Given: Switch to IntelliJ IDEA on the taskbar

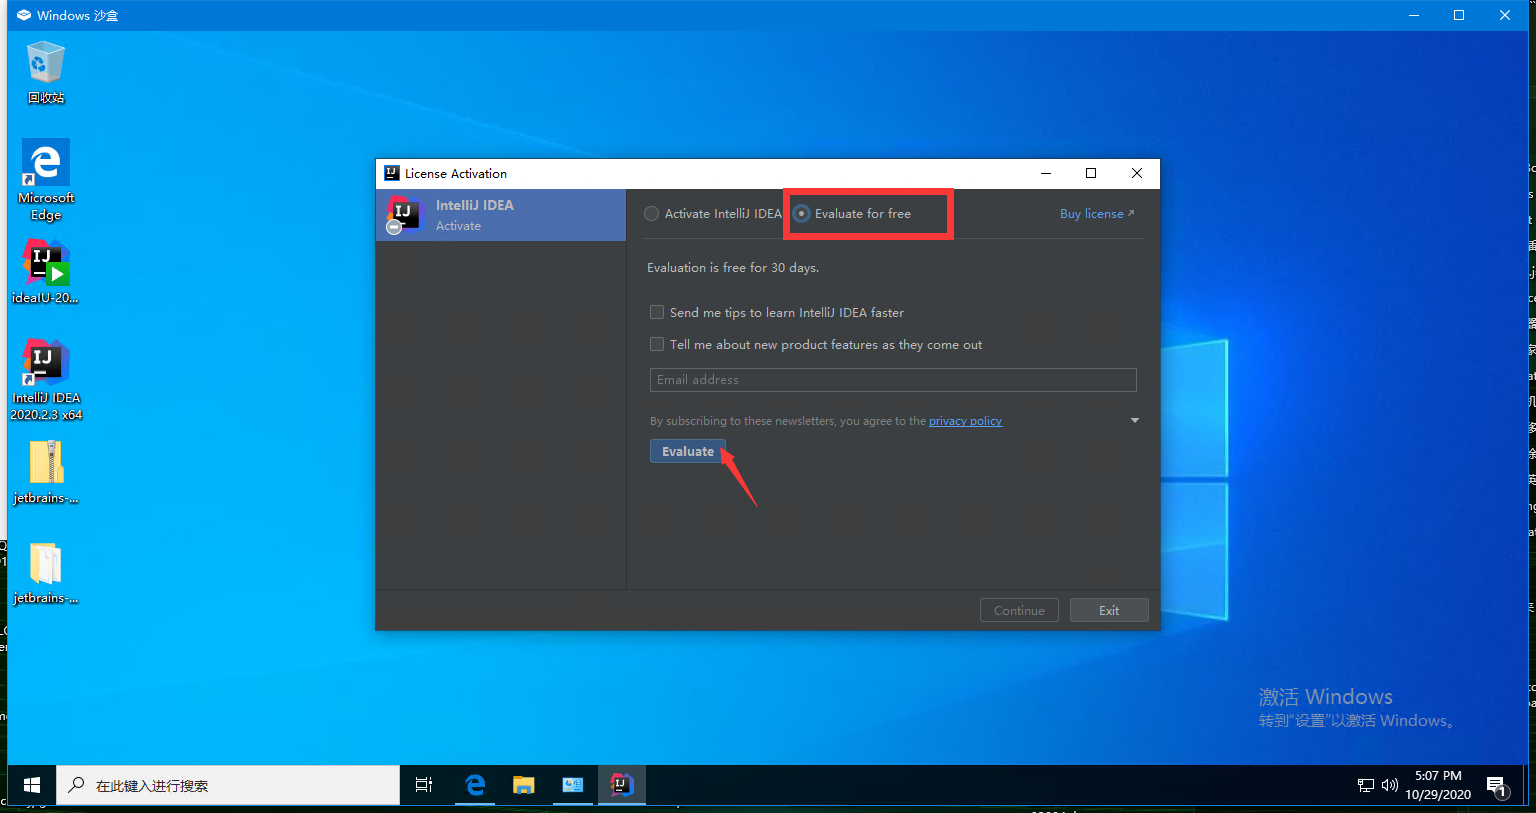Looking at the screenshot, I should pos(622,785).
